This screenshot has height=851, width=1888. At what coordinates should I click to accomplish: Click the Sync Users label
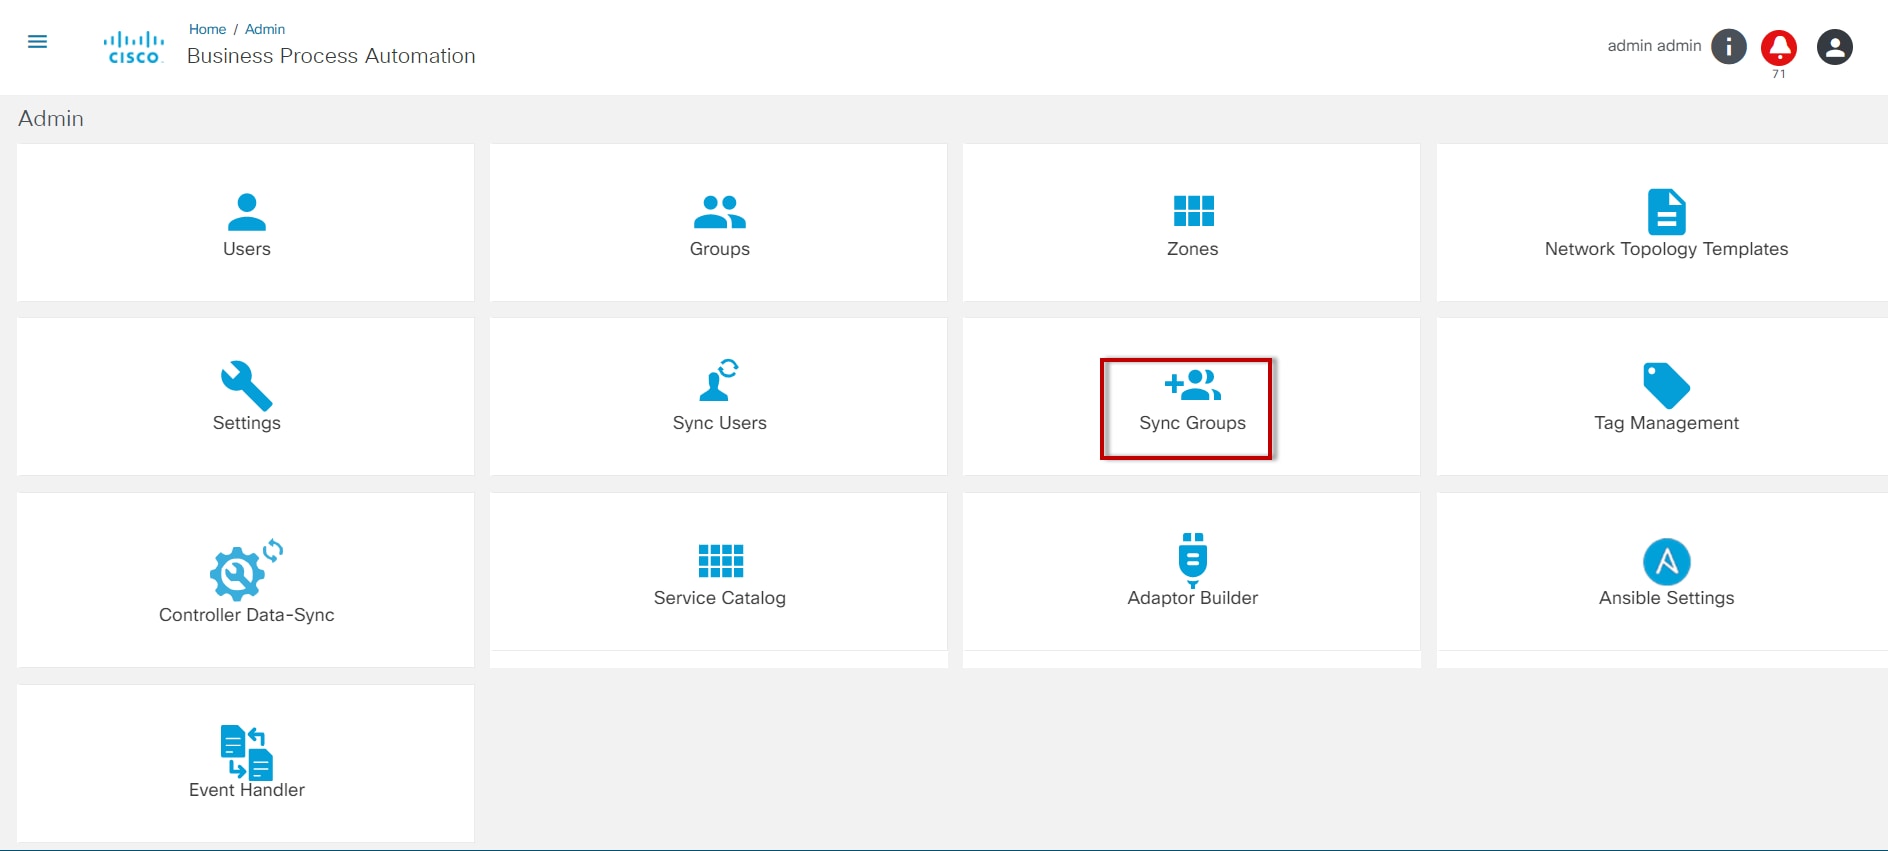click(x=720, y=423)
